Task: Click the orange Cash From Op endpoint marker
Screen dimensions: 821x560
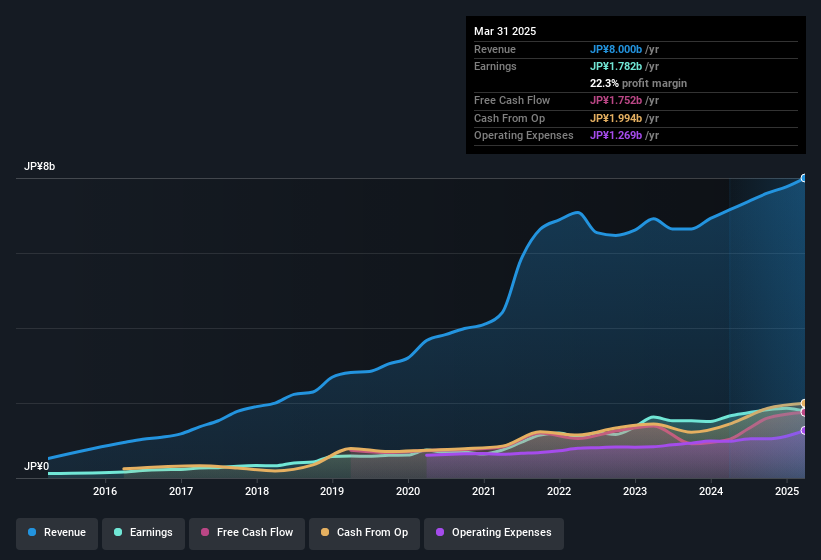Action: [x=804, y=404]
